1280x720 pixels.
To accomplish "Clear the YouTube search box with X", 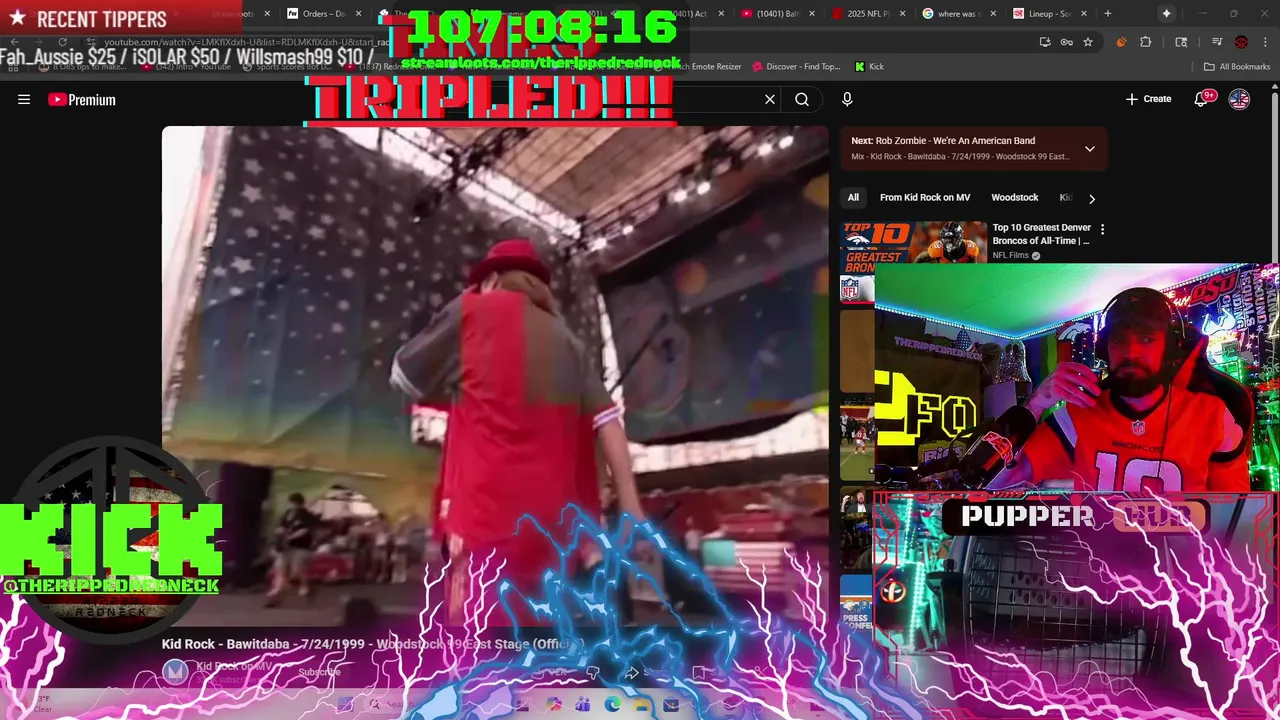I will (770, 99).
